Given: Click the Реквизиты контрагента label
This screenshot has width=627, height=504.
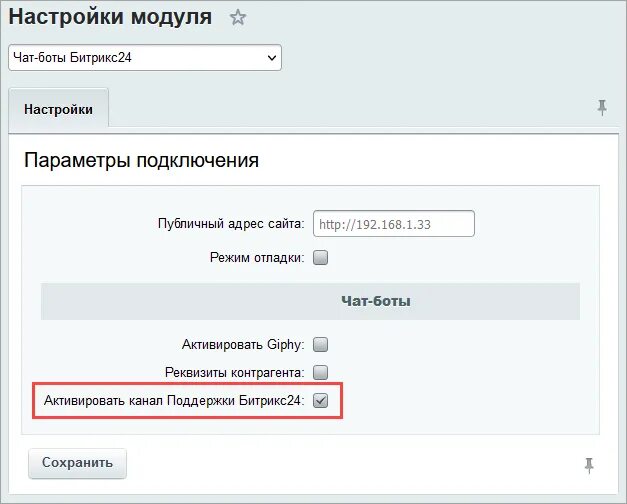Looking at the screenshot, I should click(x=235, y=372).
